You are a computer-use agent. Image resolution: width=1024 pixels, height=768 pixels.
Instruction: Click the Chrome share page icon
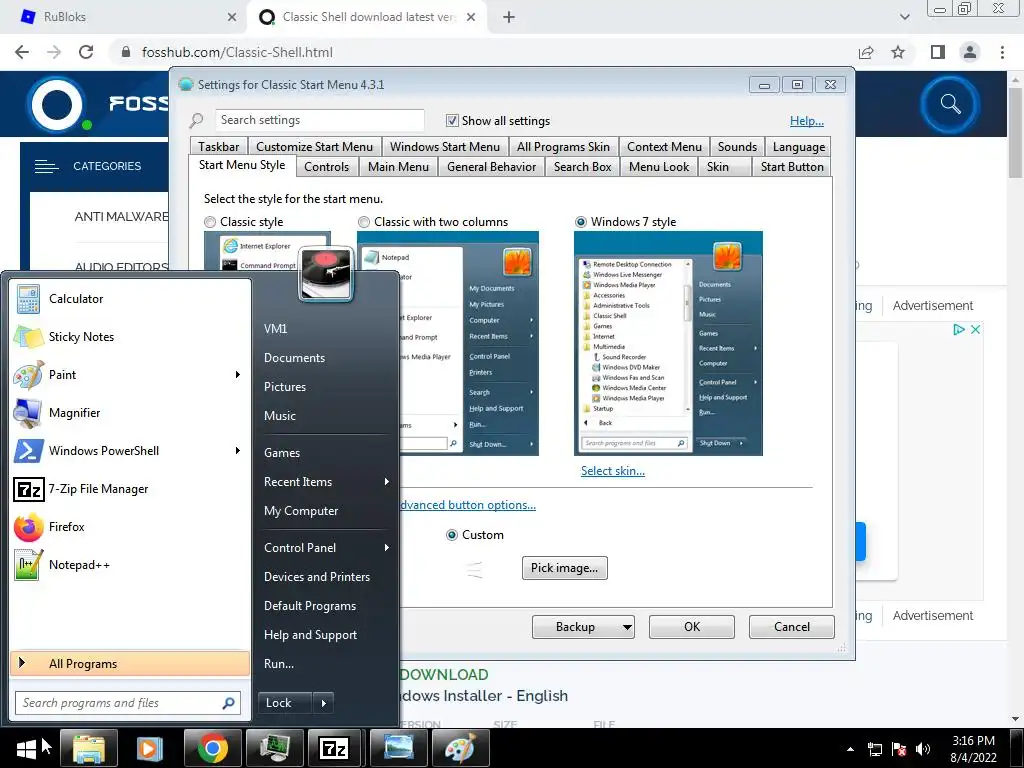pyautogui.click(x=866, y=52)
